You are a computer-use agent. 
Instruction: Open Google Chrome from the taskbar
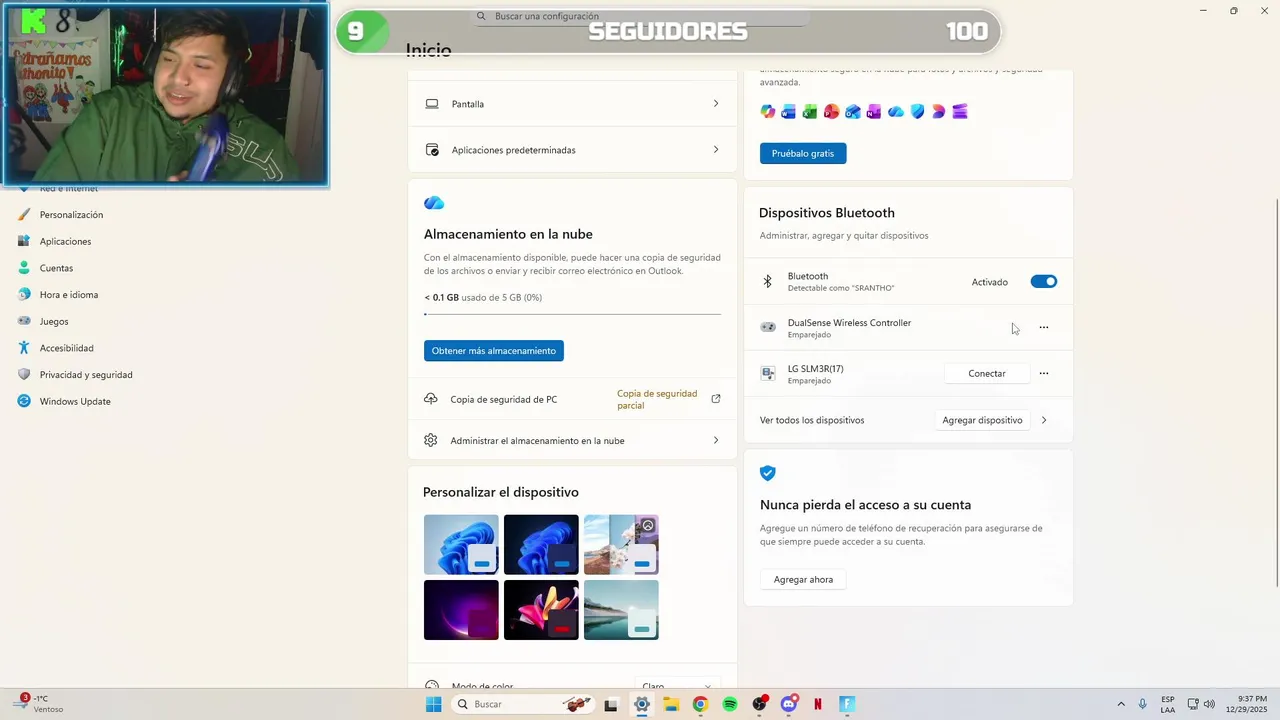(700, 704)
